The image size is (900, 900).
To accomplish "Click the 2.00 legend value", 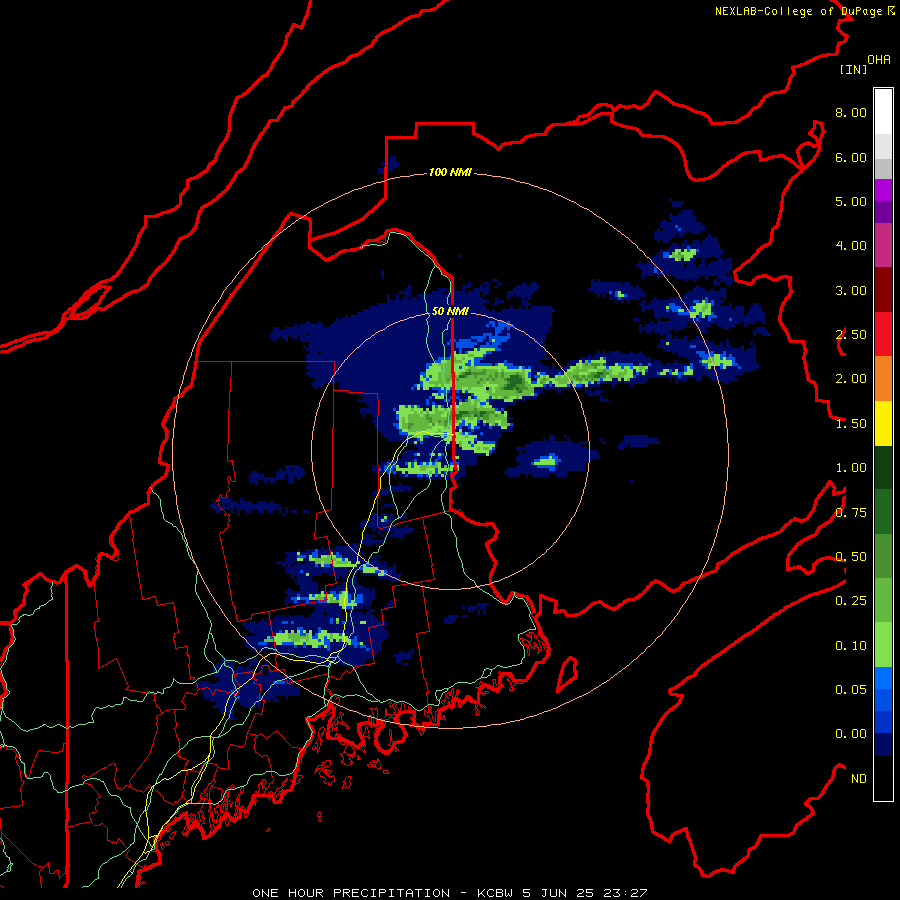I will (x=851, y=379).
